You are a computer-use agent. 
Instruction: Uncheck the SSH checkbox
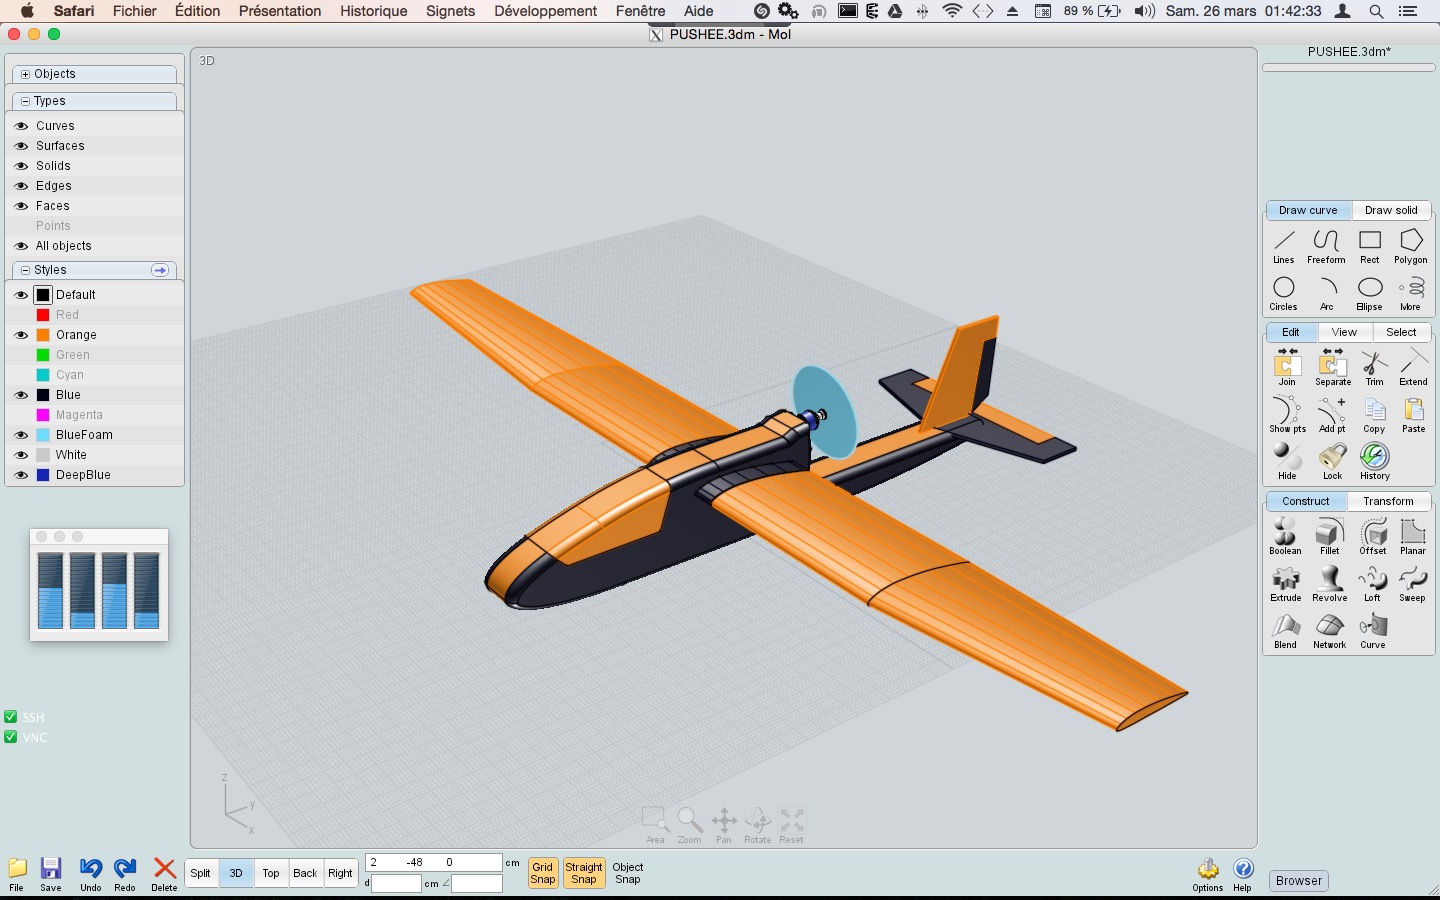pos(11,717)
